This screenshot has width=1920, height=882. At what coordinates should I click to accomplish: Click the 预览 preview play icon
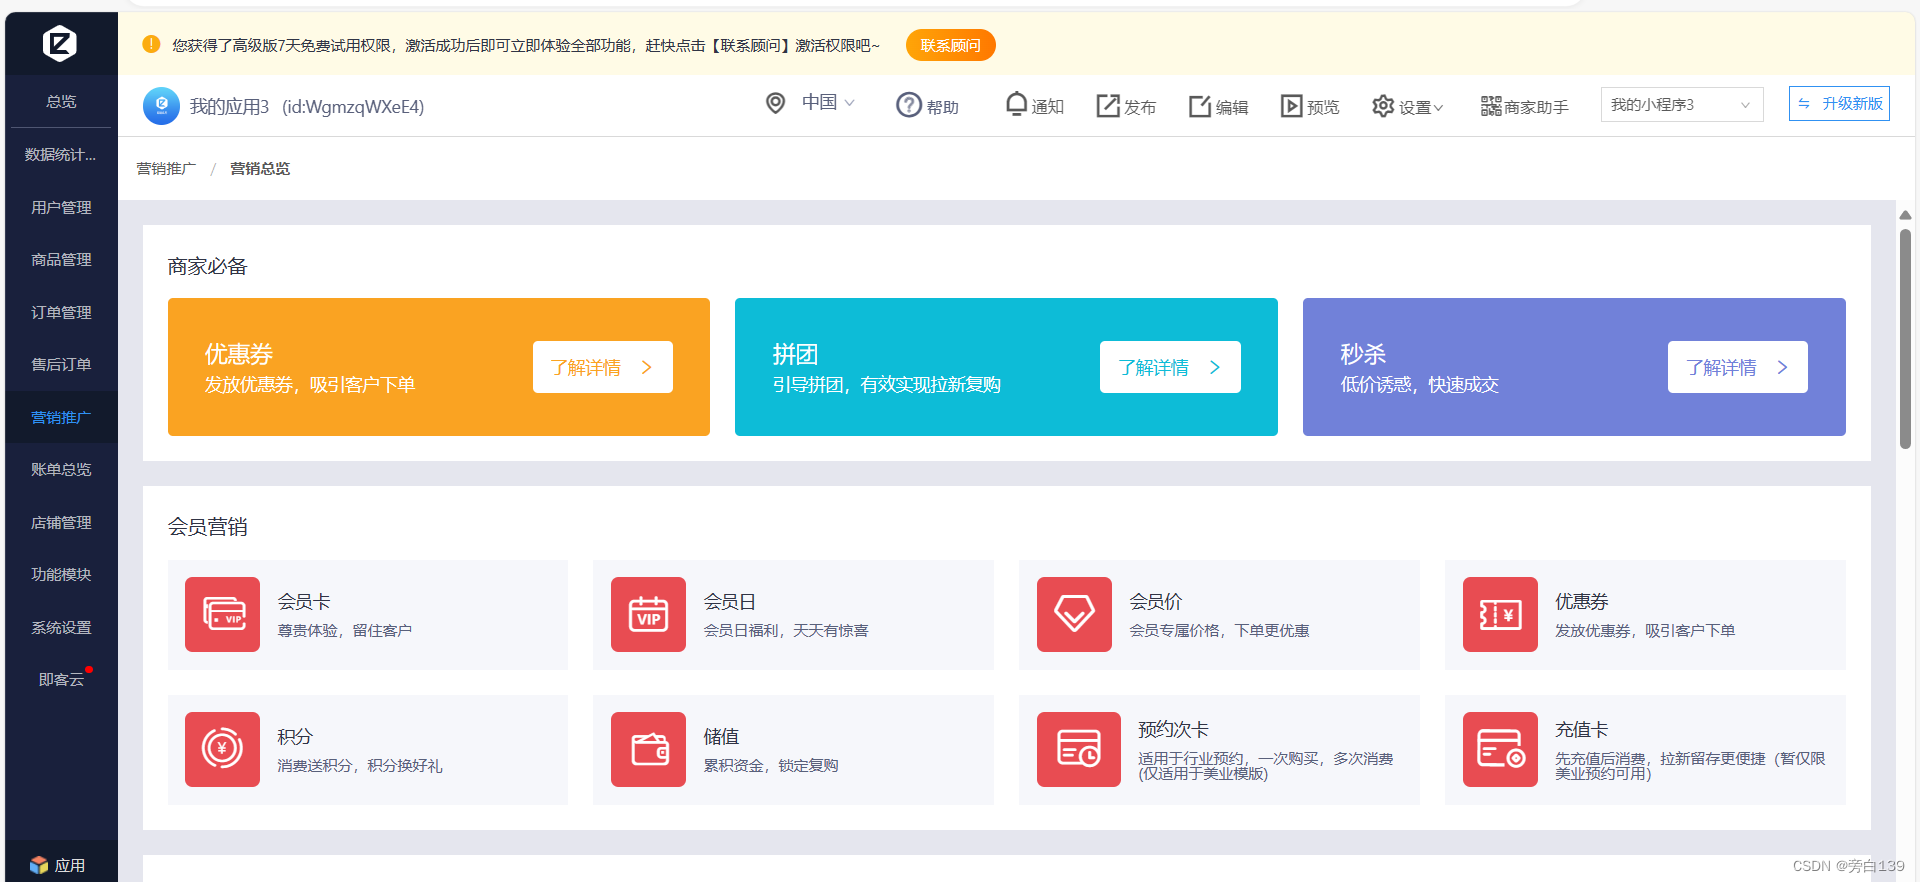(x=1292, y=106)
